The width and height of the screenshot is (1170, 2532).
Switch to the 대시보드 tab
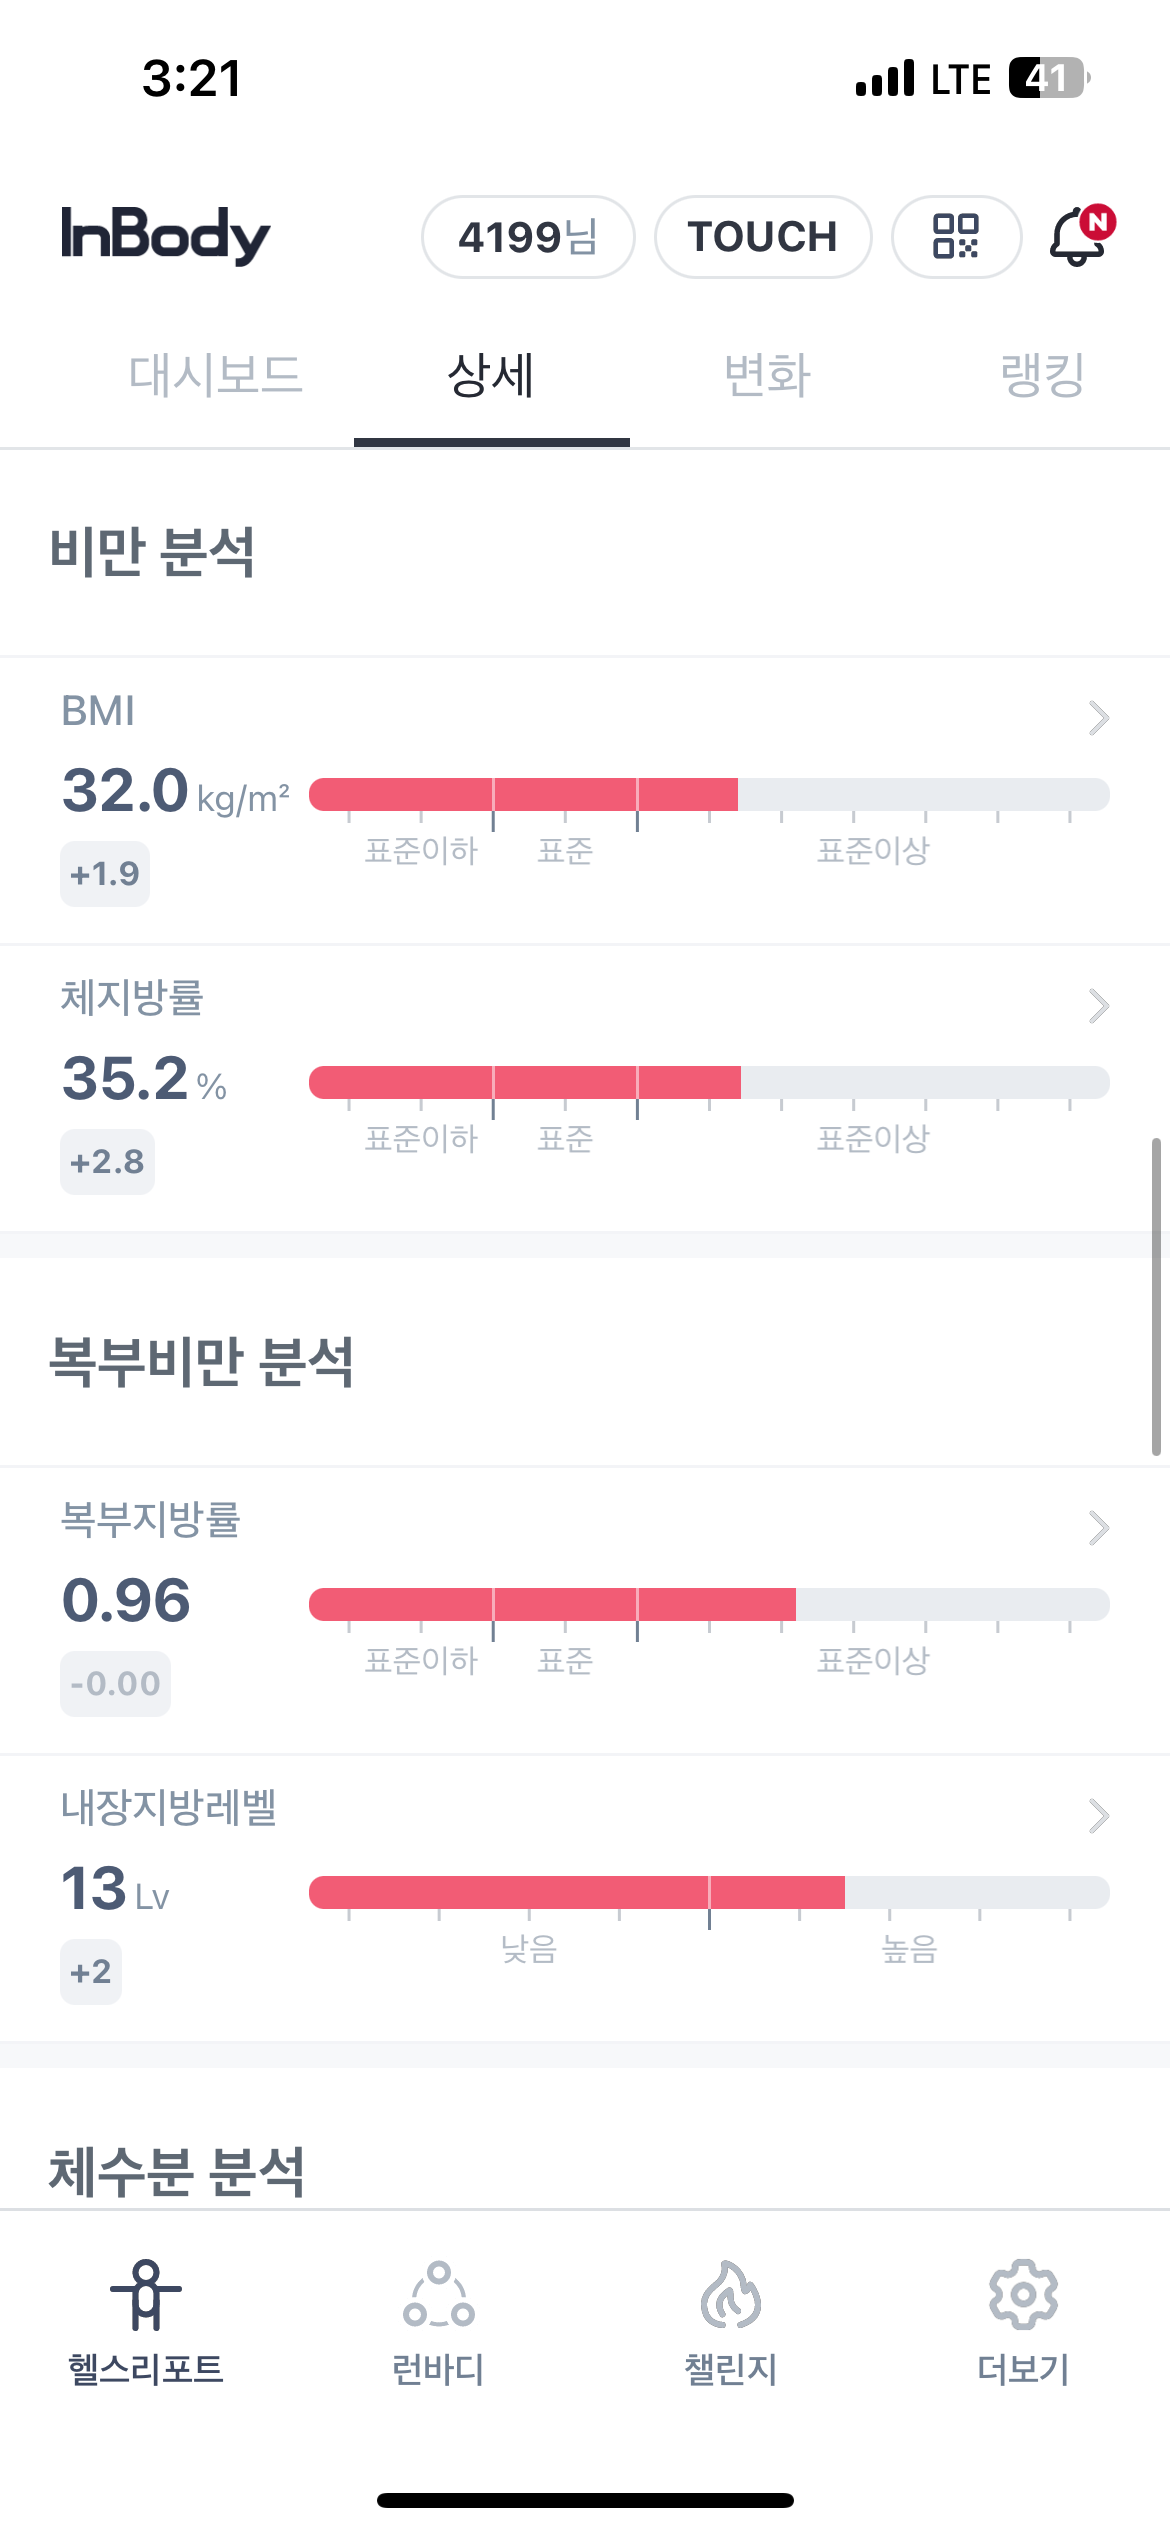click(215, 376)
